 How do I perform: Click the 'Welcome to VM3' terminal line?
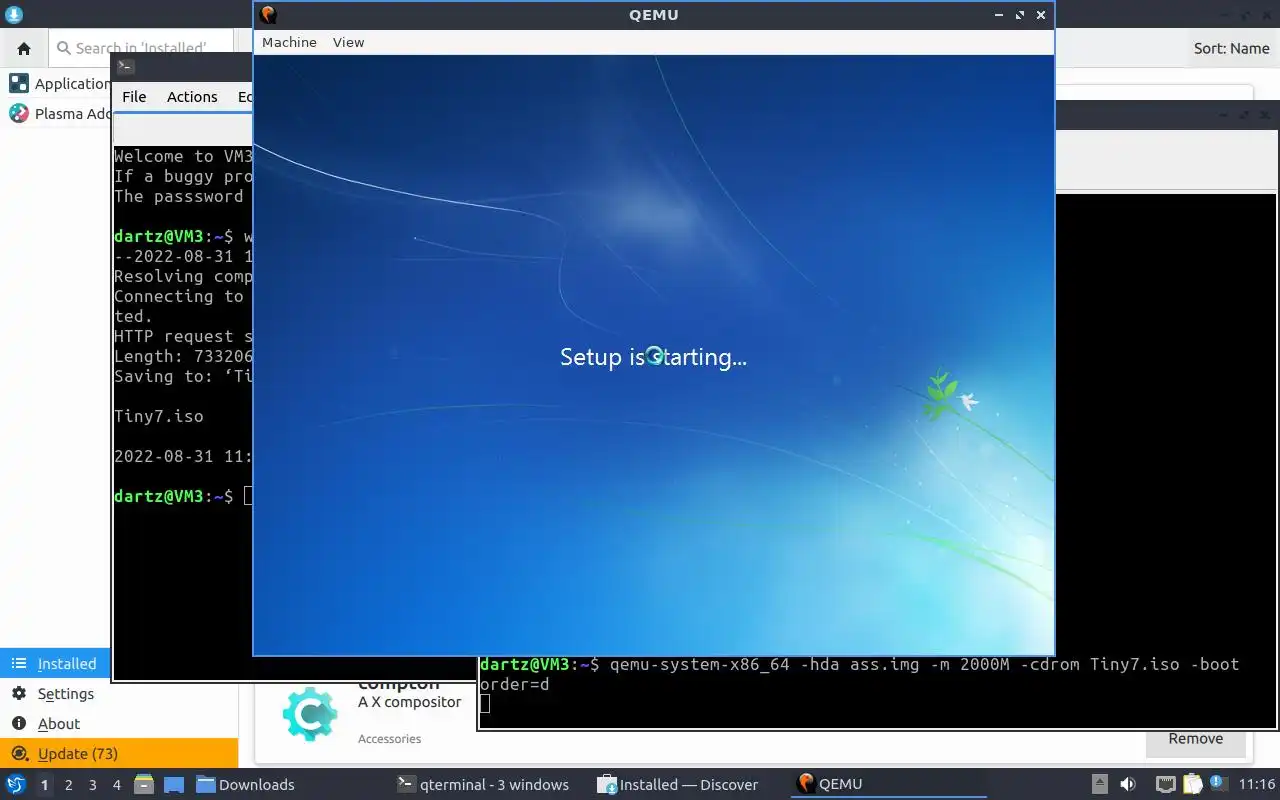coord(183,156)
